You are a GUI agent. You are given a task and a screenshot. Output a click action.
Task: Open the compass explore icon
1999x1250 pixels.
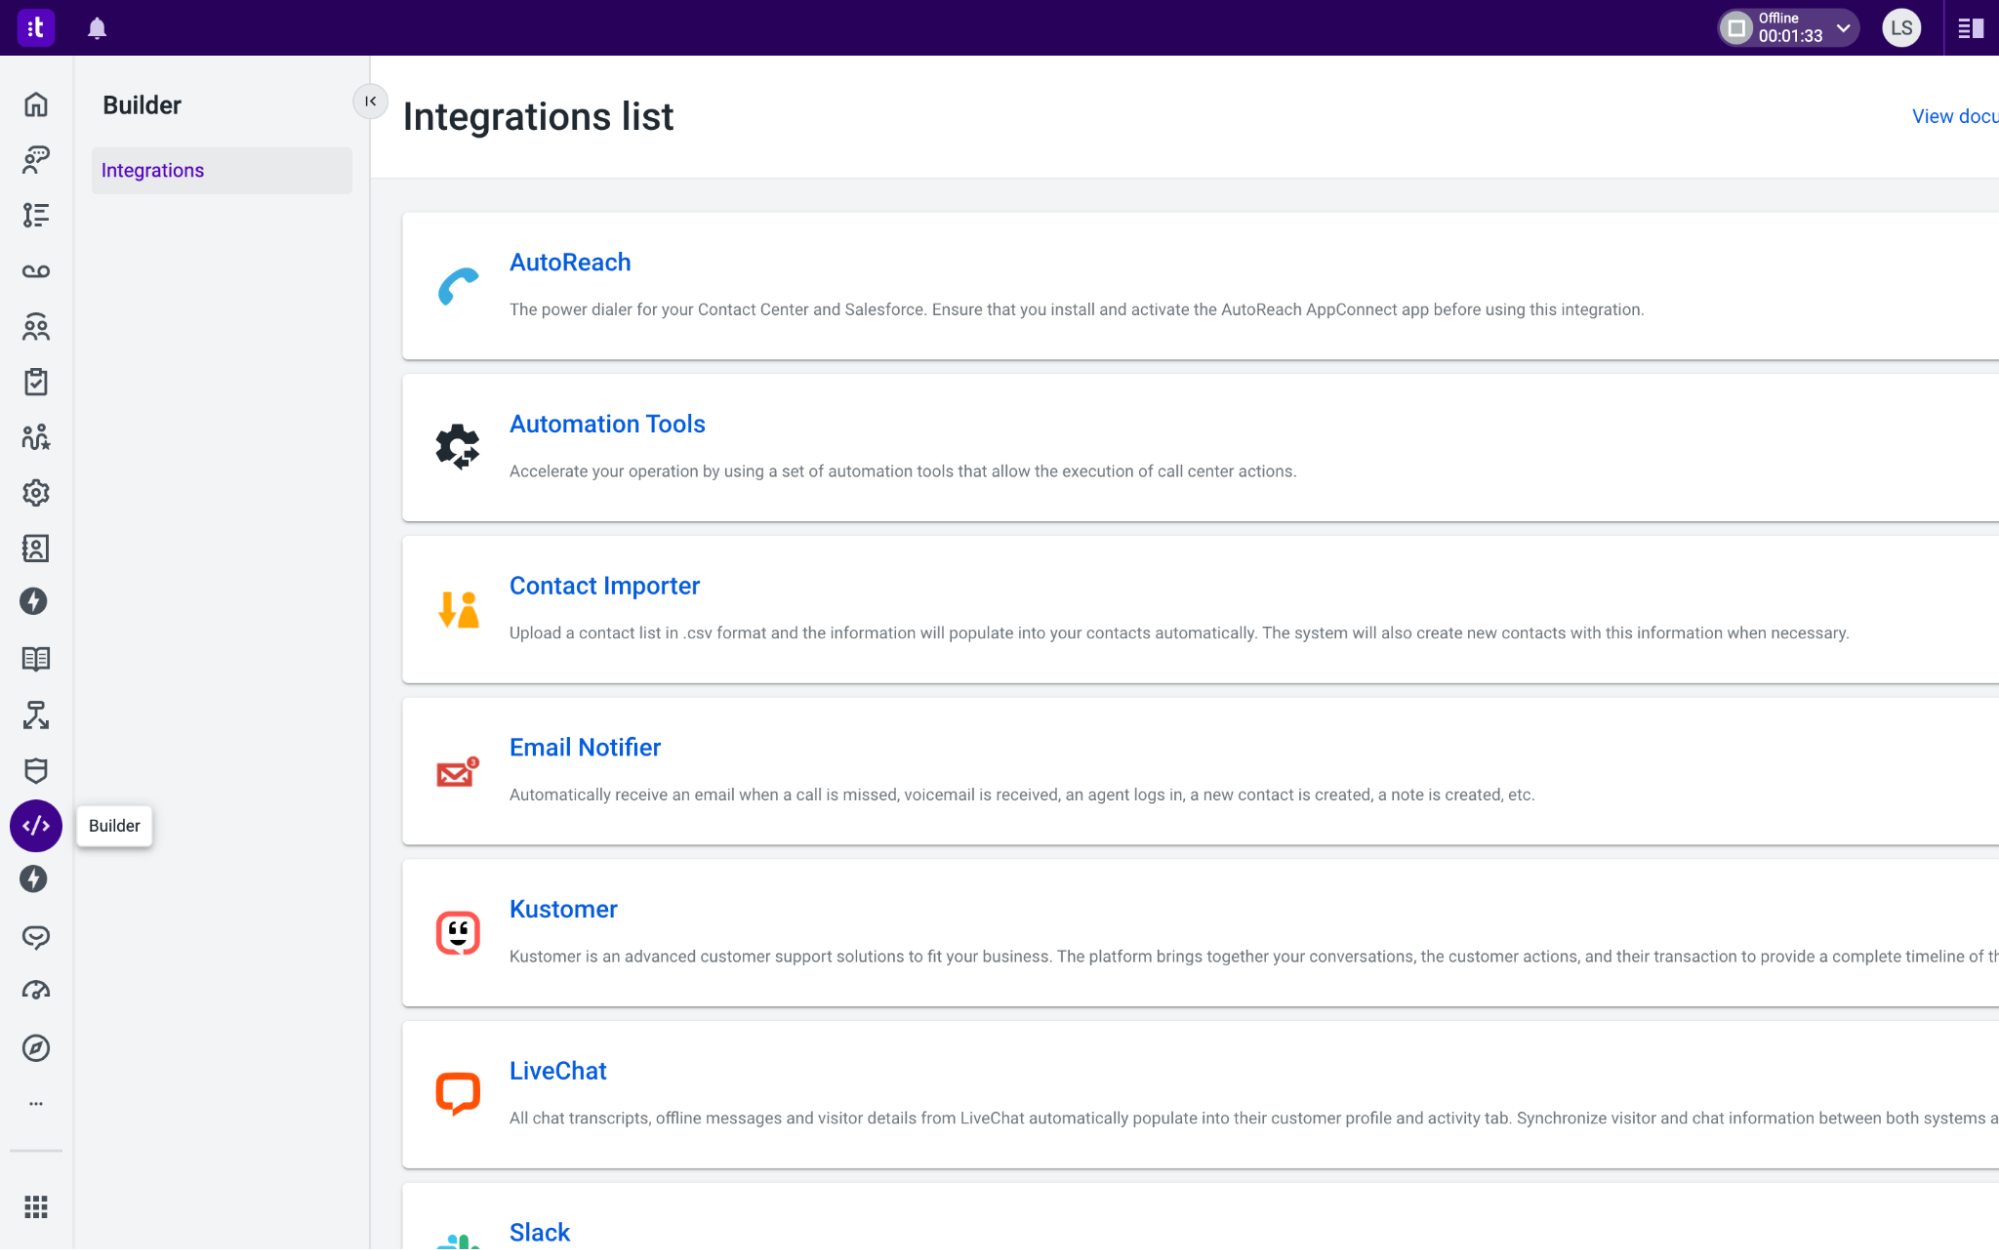tap(36, 1048)
